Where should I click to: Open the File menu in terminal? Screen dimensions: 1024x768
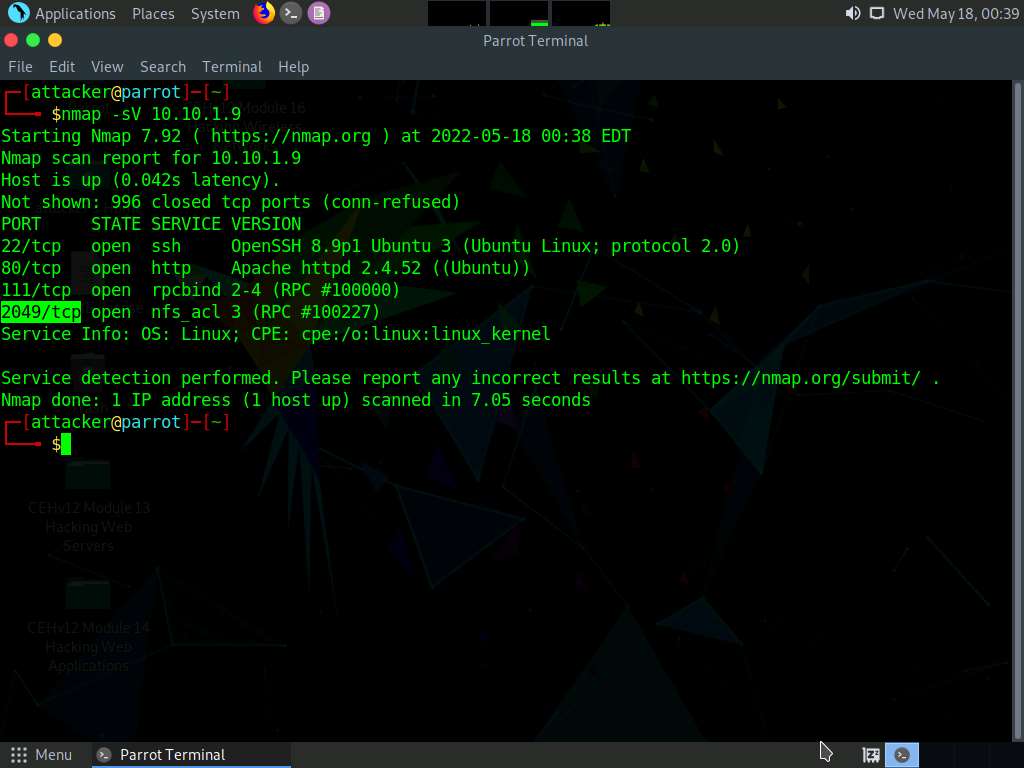[20, 67]
